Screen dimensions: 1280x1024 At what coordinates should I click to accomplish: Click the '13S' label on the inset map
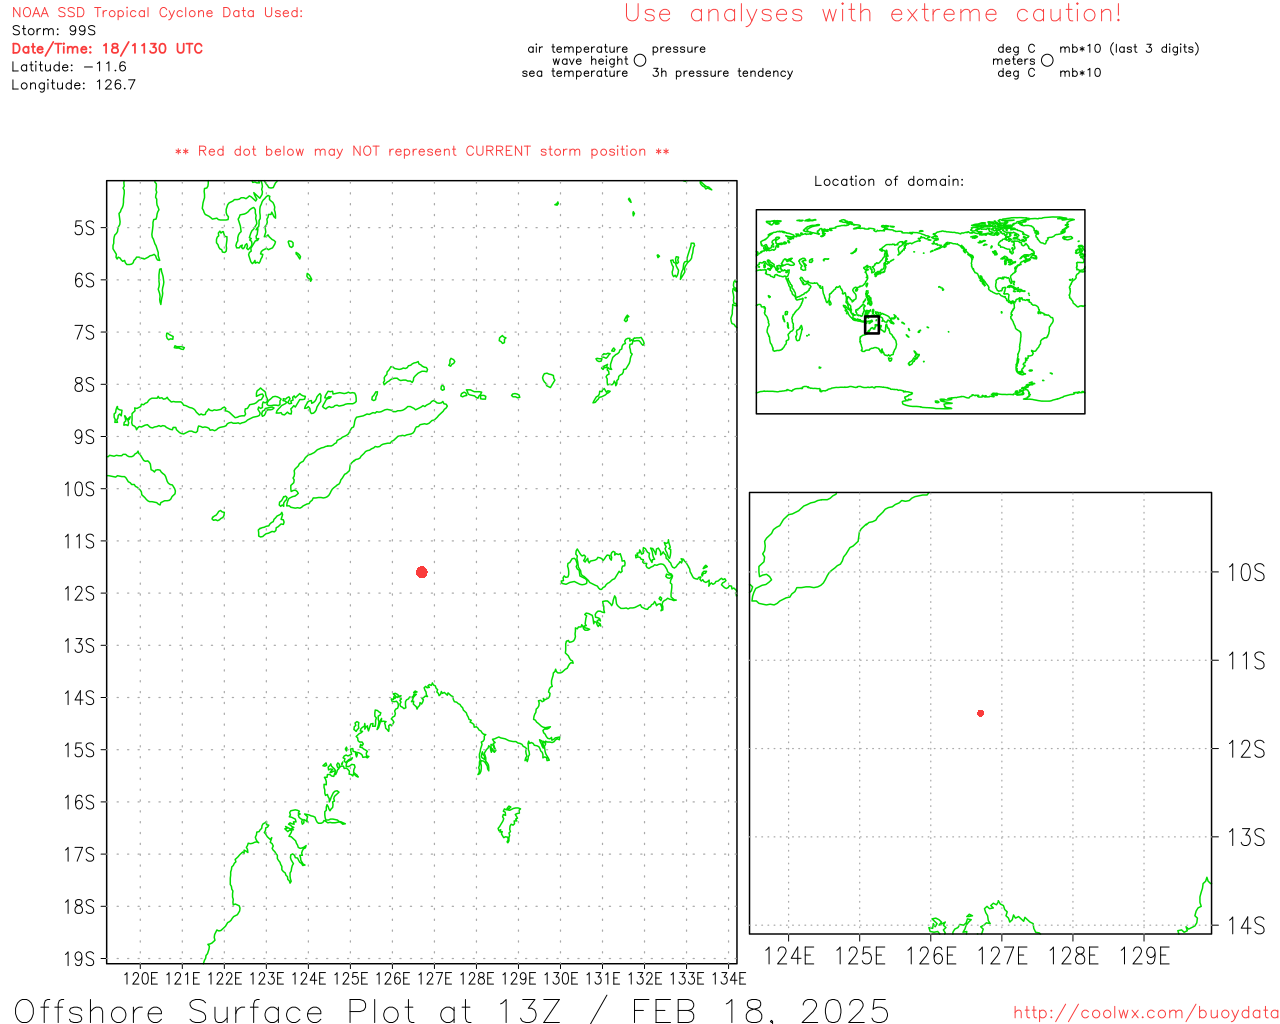[x=1246, y=838]
